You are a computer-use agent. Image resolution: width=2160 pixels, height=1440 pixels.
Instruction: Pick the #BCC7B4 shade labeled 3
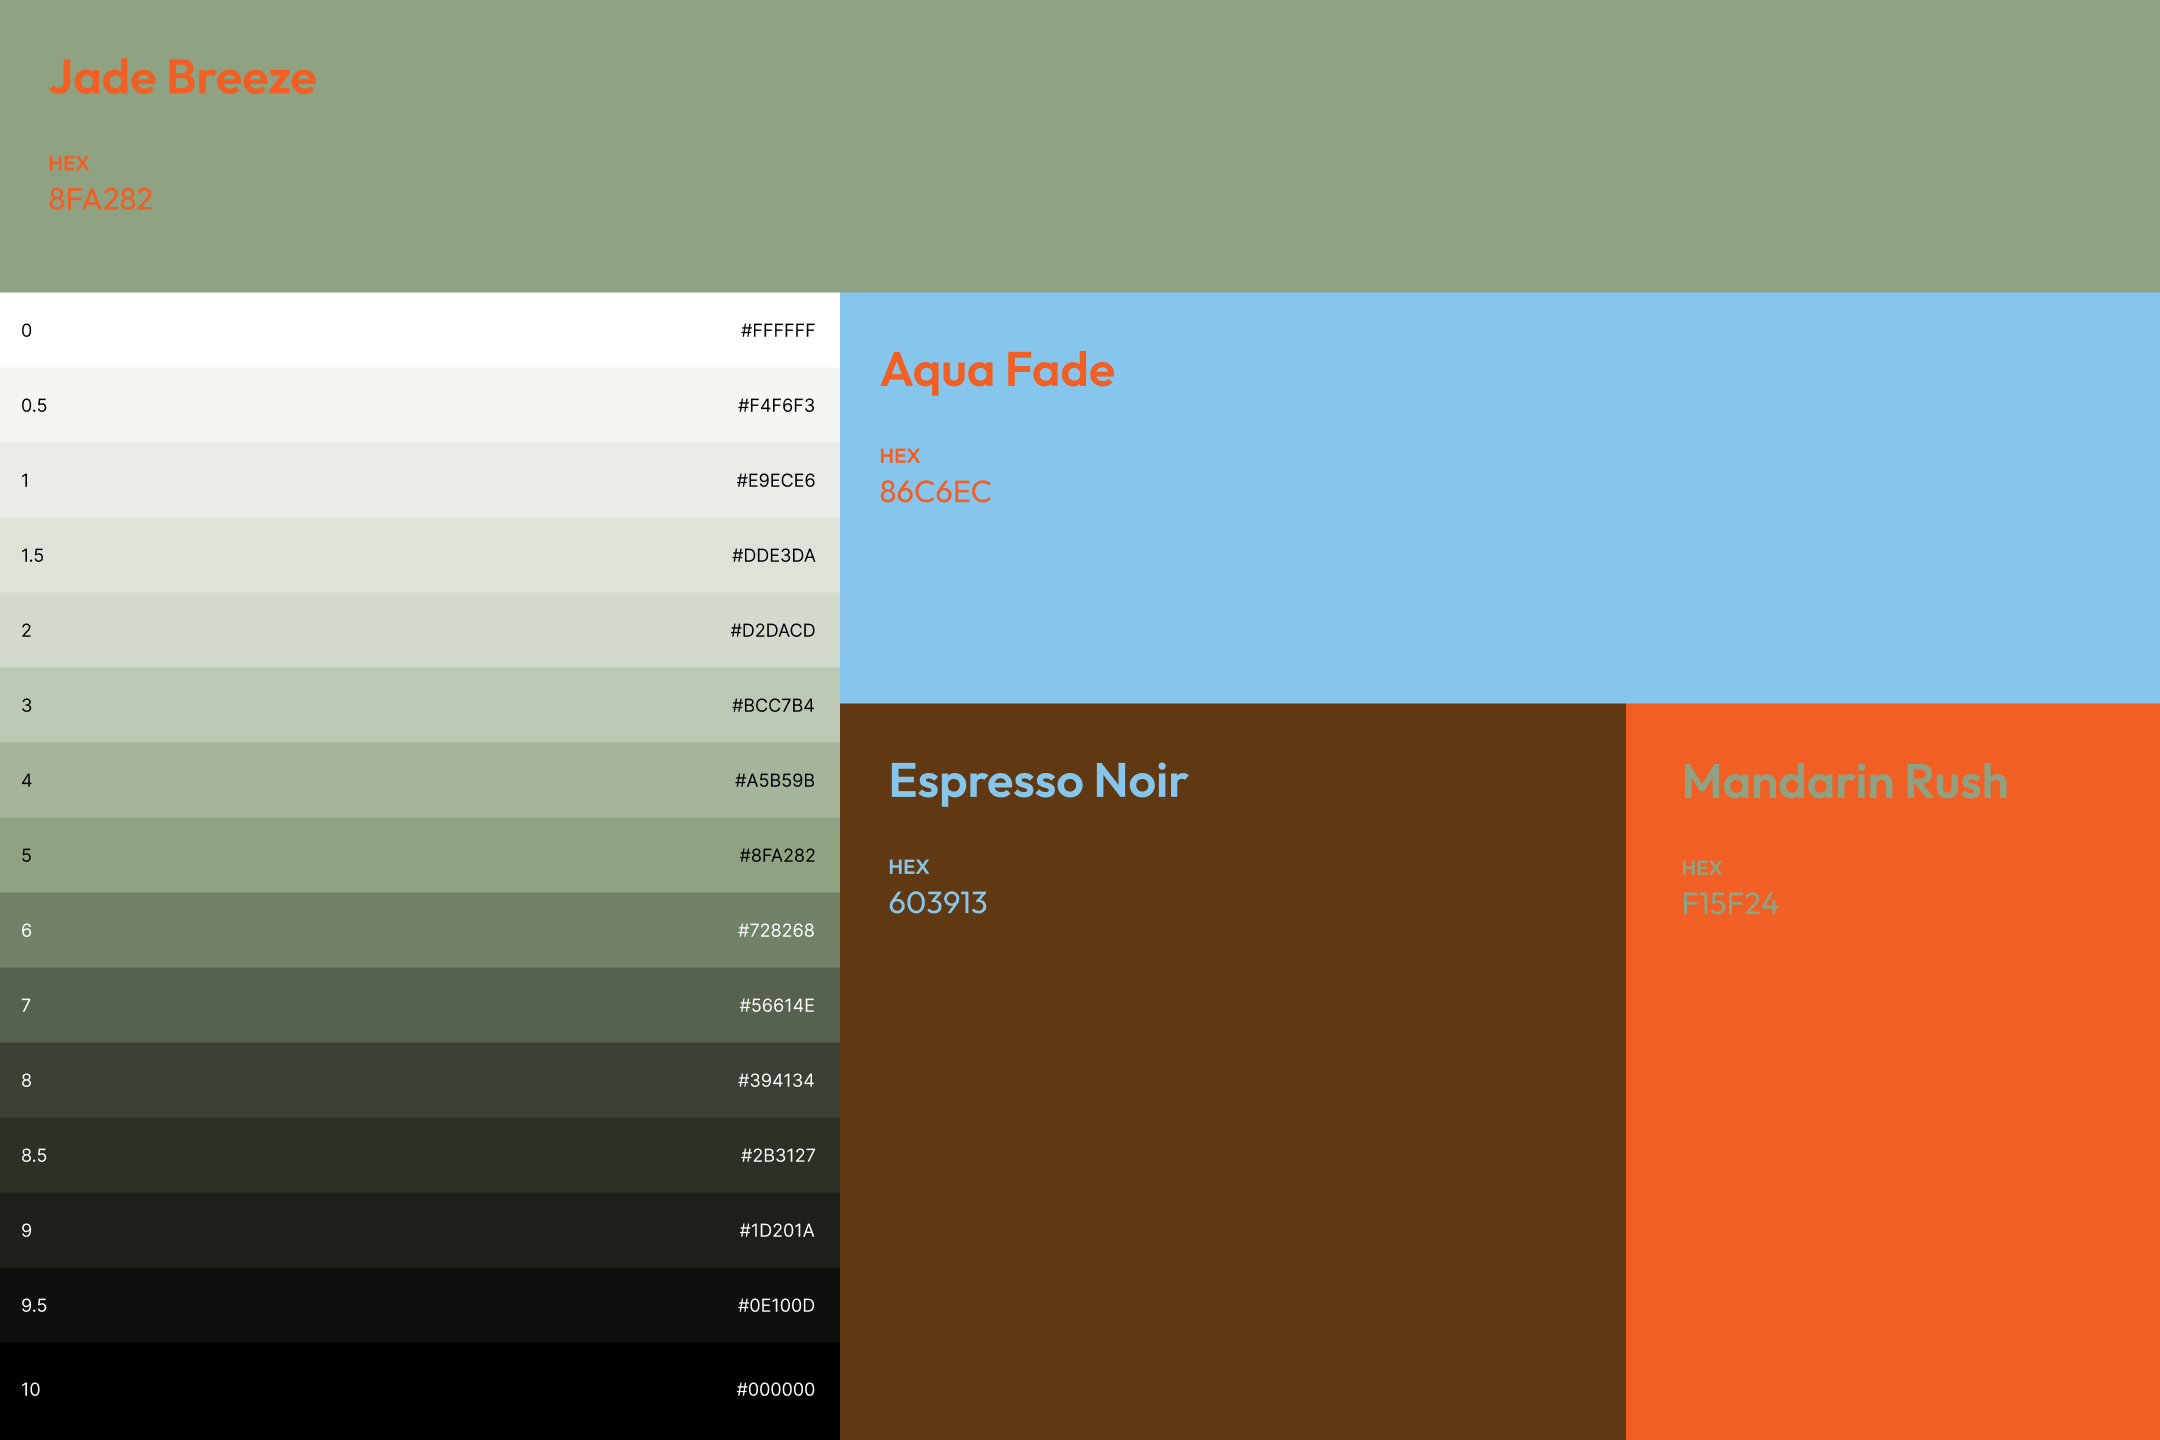click(419, 705)
